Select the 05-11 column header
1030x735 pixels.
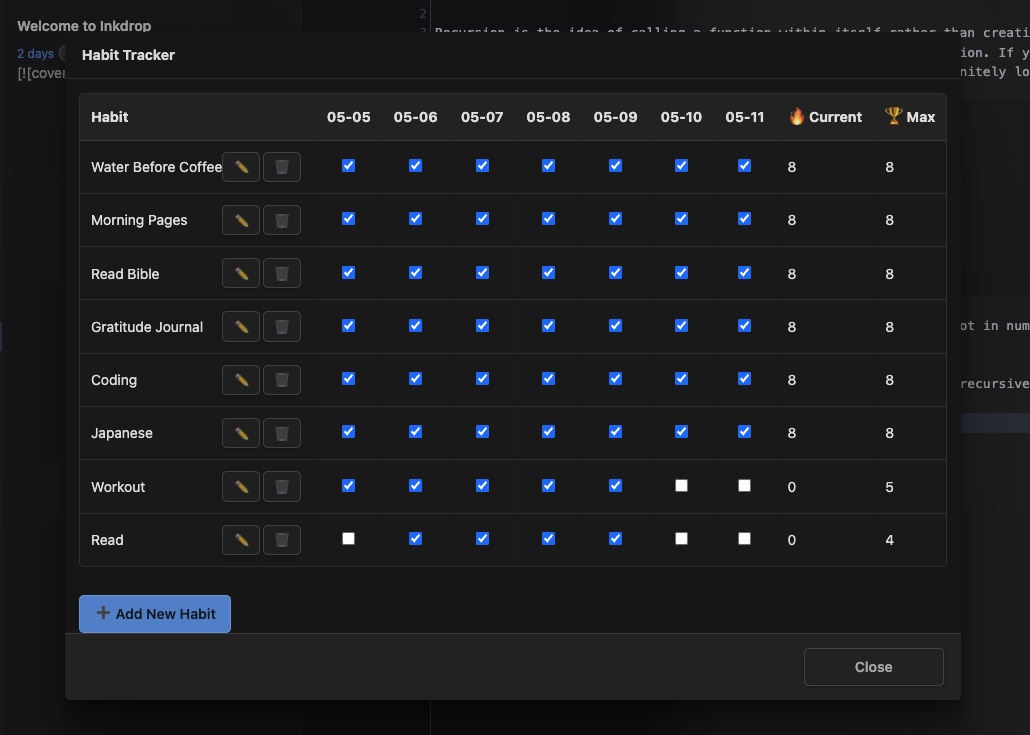click(744, 117)
